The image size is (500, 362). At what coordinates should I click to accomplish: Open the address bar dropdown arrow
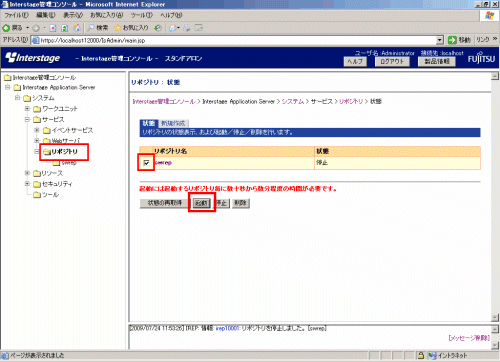pos(440,40)
